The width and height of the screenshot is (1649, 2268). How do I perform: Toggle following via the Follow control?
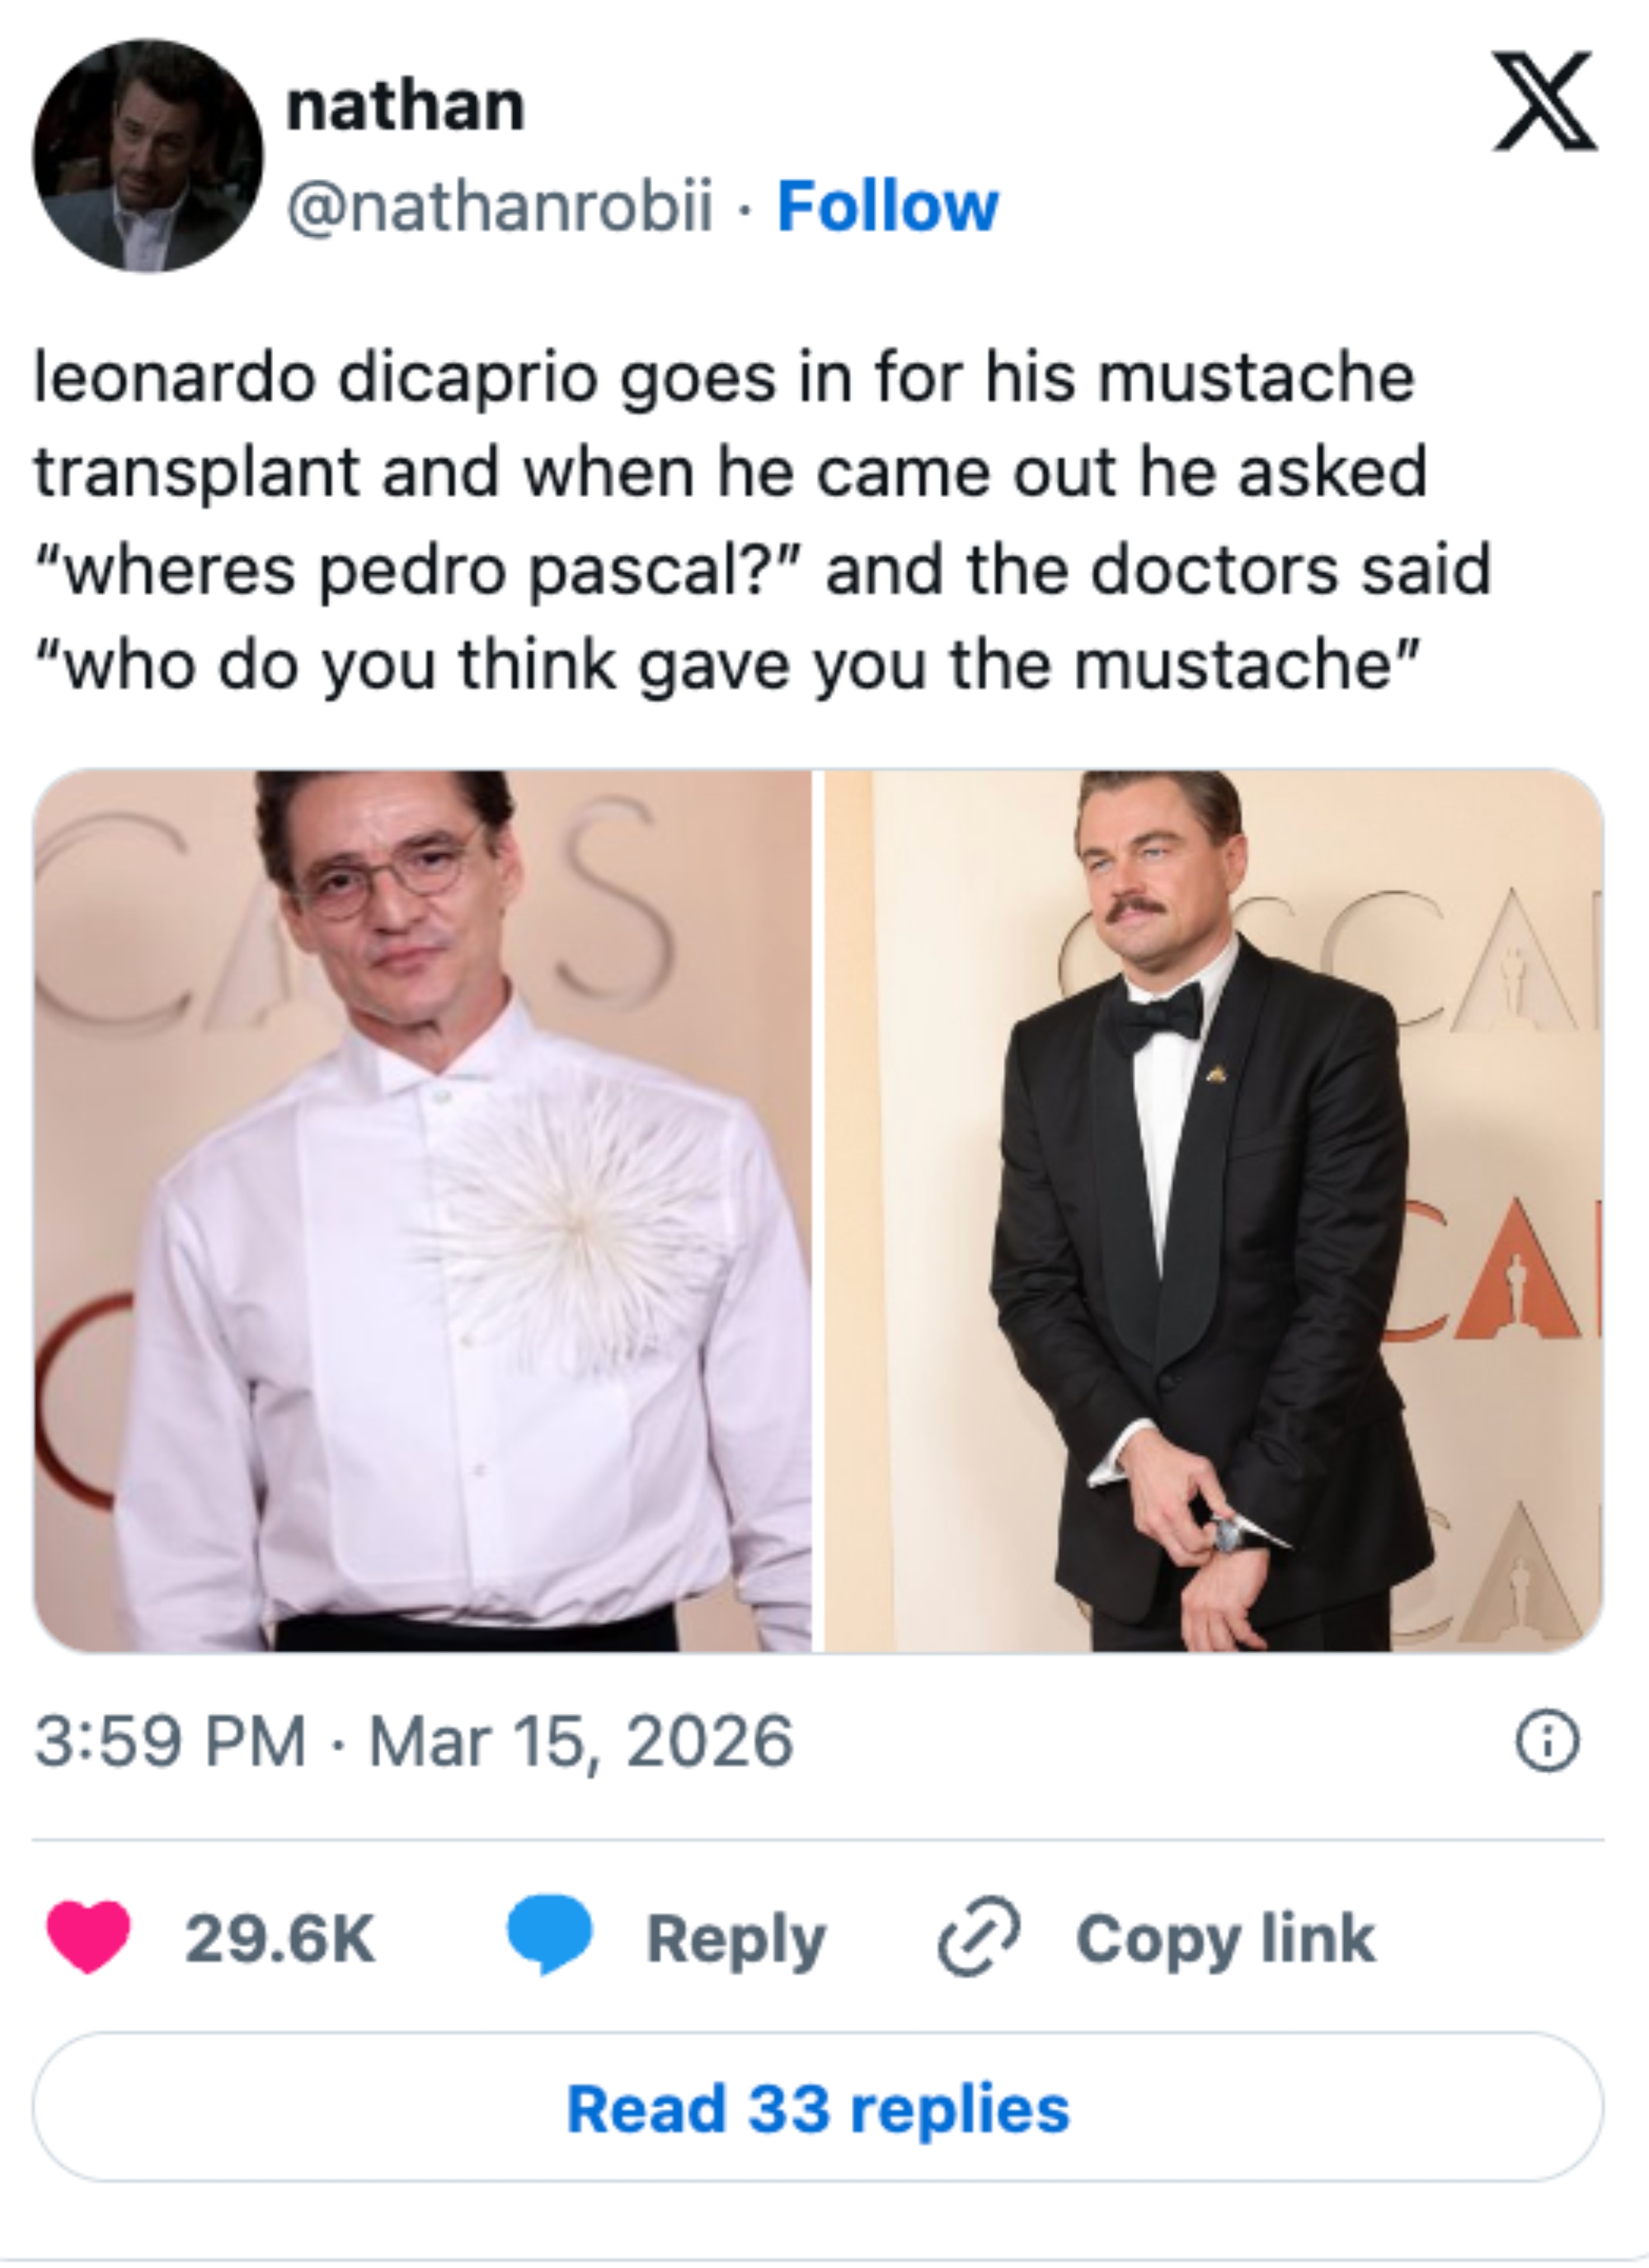point(890,208)
